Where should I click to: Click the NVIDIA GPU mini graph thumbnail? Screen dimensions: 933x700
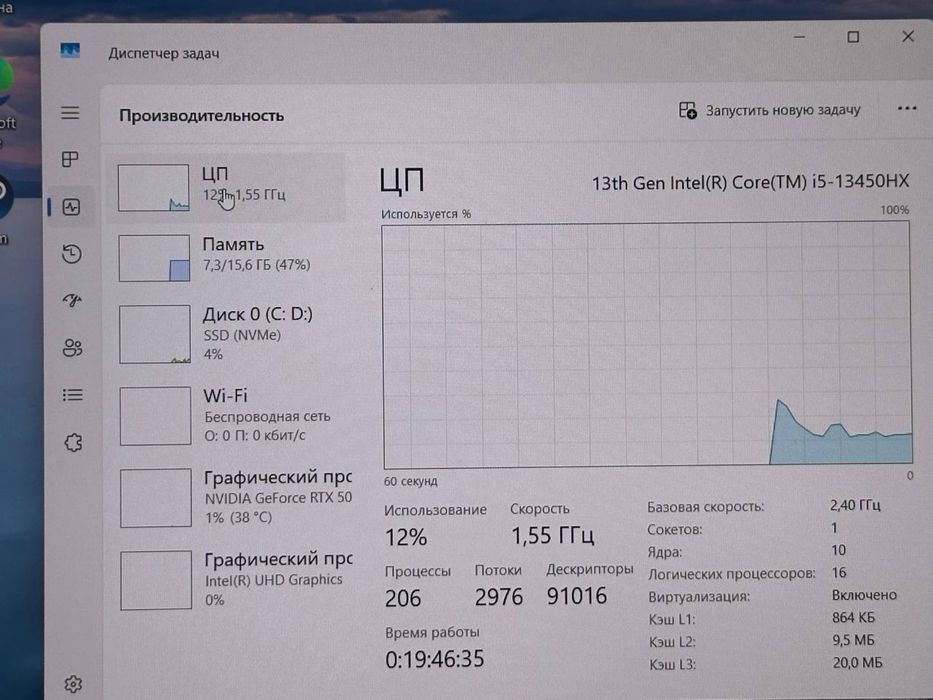(156, 498)
